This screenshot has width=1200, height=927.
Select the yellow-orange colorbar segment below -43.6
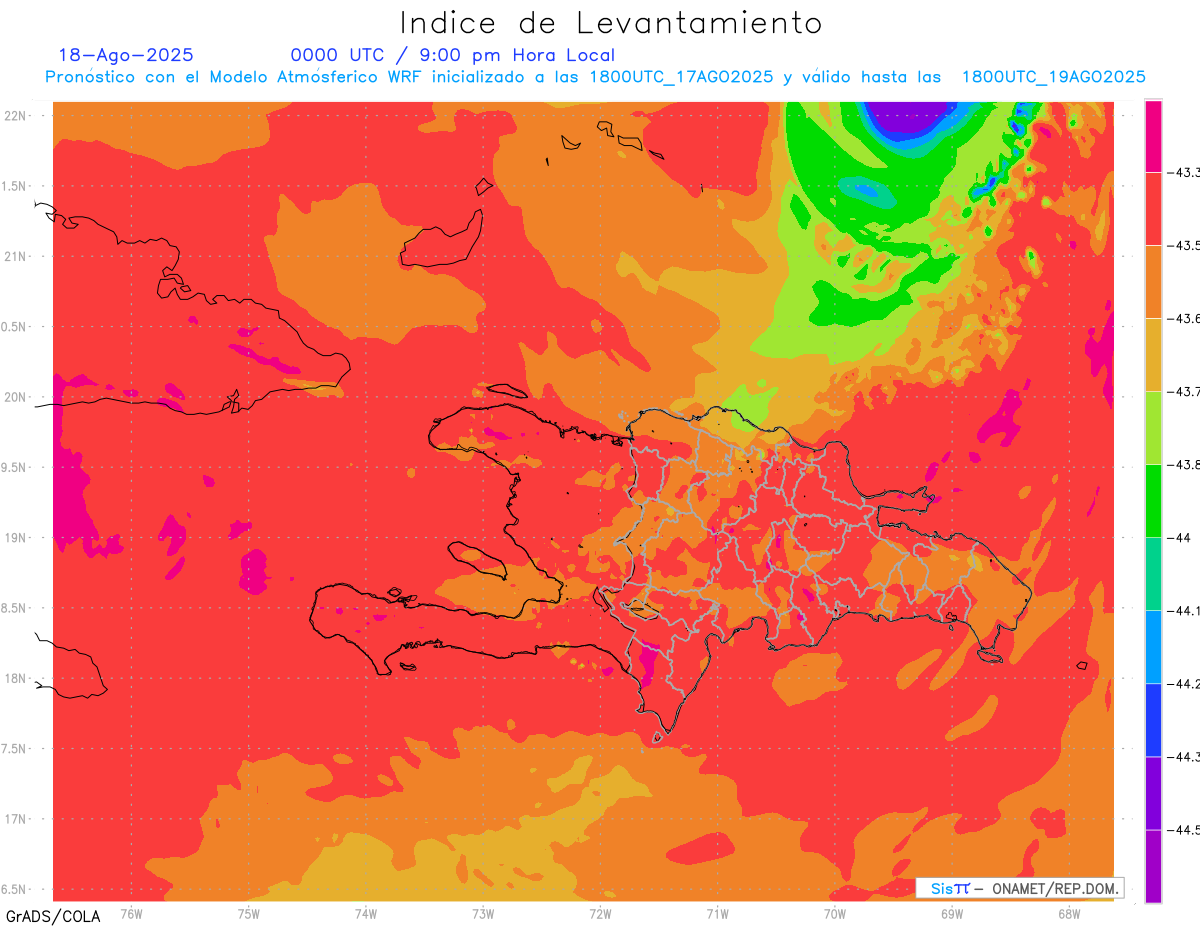point(1153,355)
